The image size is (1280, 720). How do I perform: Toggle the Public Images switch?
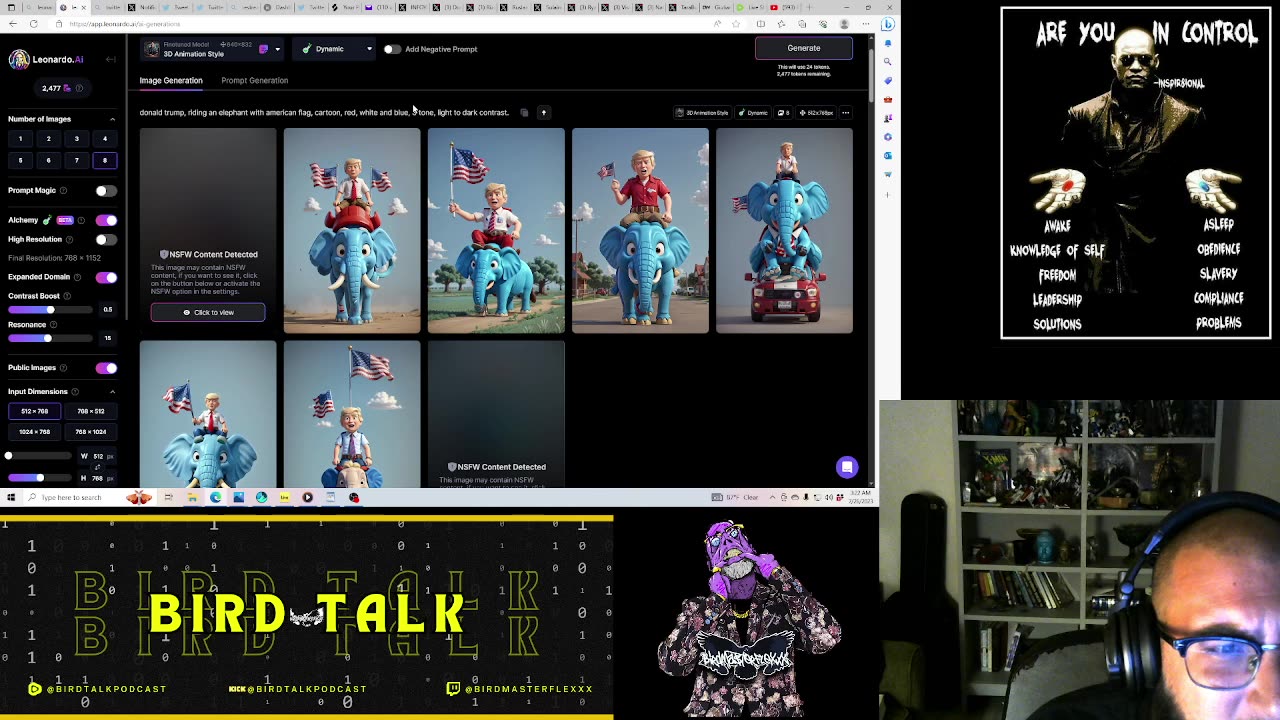pyautogui.click(x=106, y=368)
